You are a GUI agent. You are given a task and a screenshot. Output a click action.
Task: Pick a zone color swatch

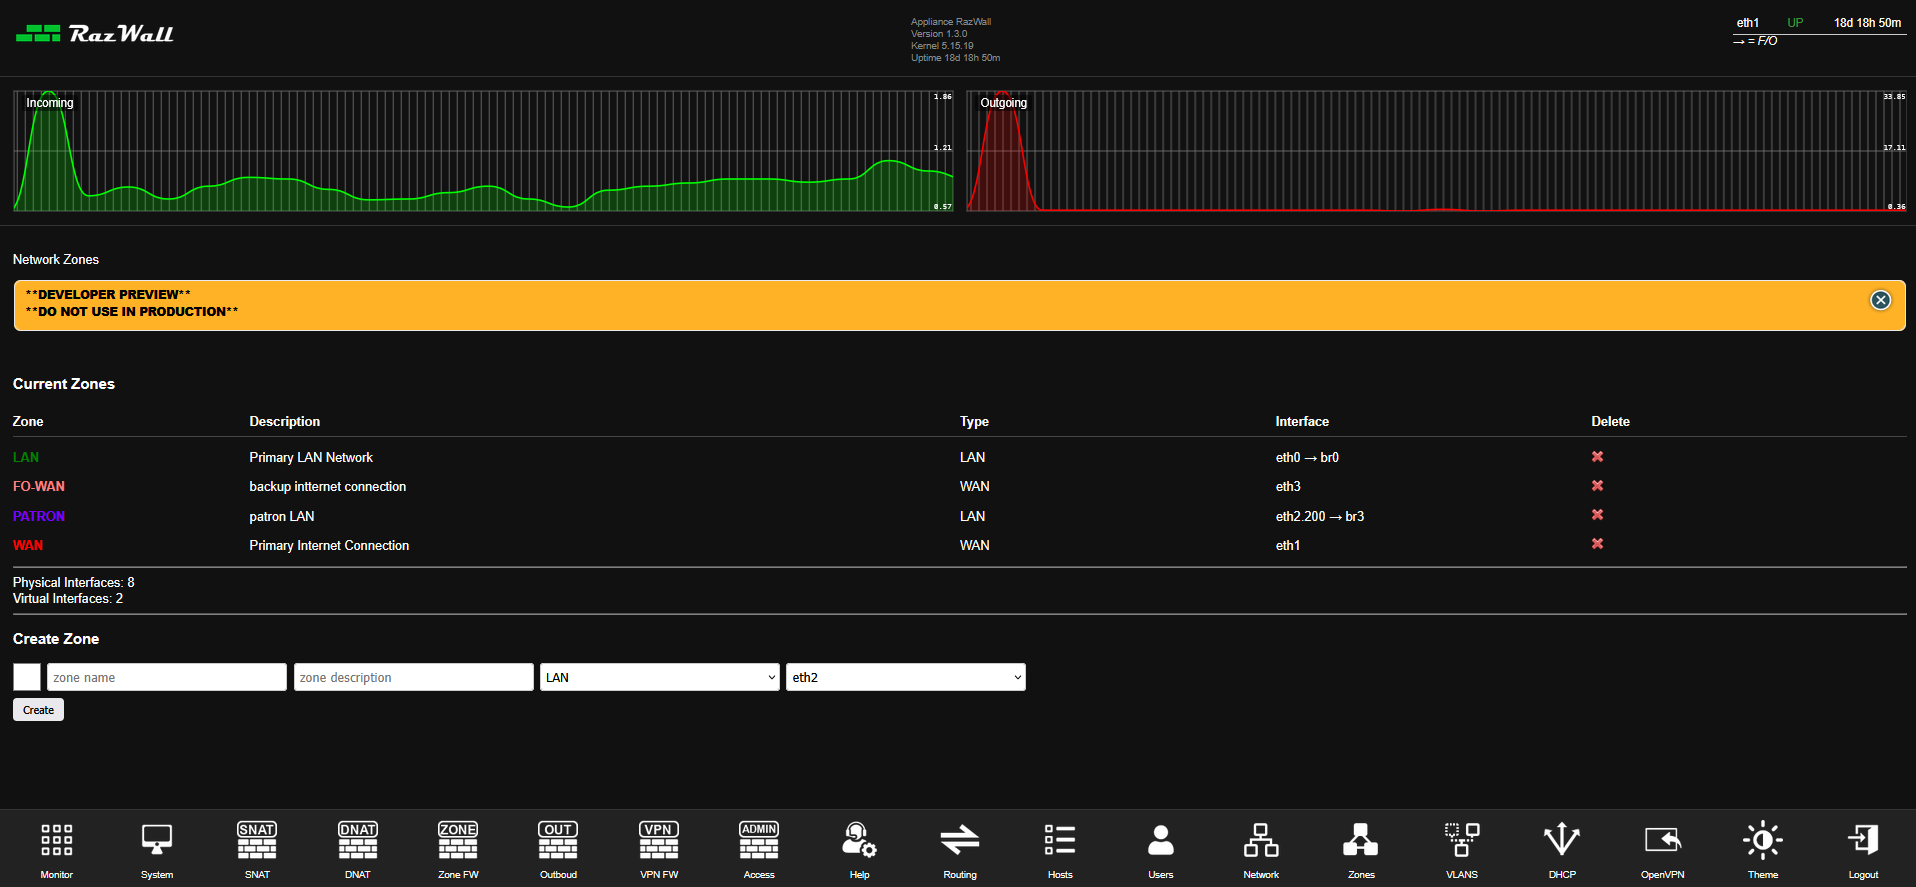27,677
